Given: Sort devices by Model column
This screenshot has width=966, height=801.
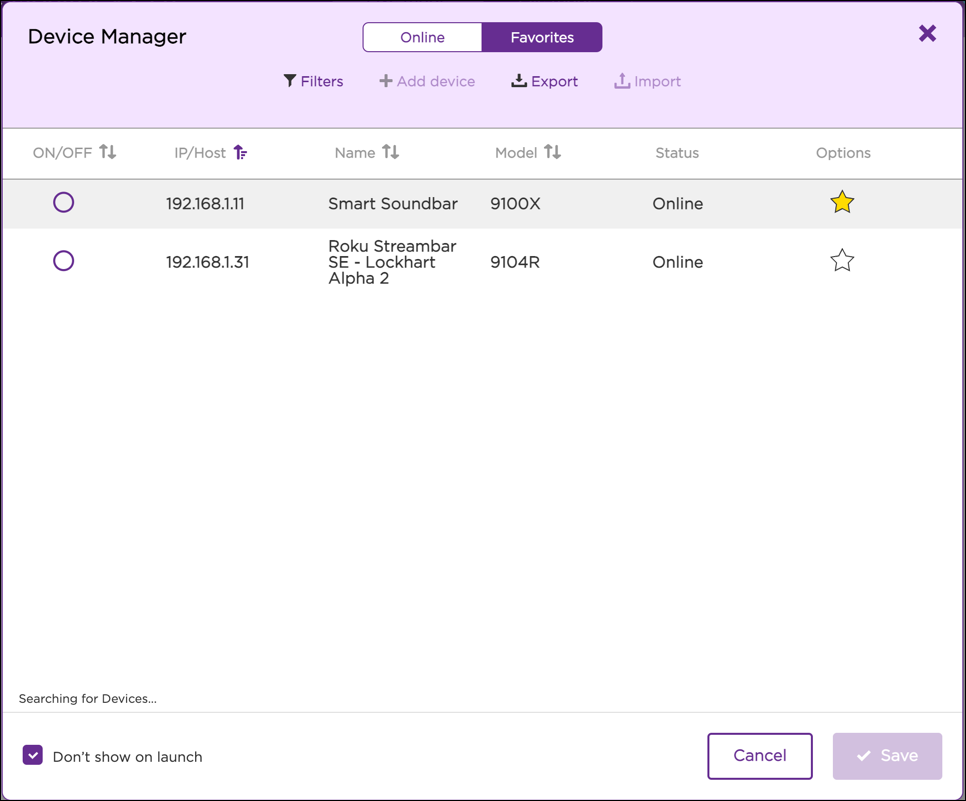Looking at the screenshot, I should (553, 152).
